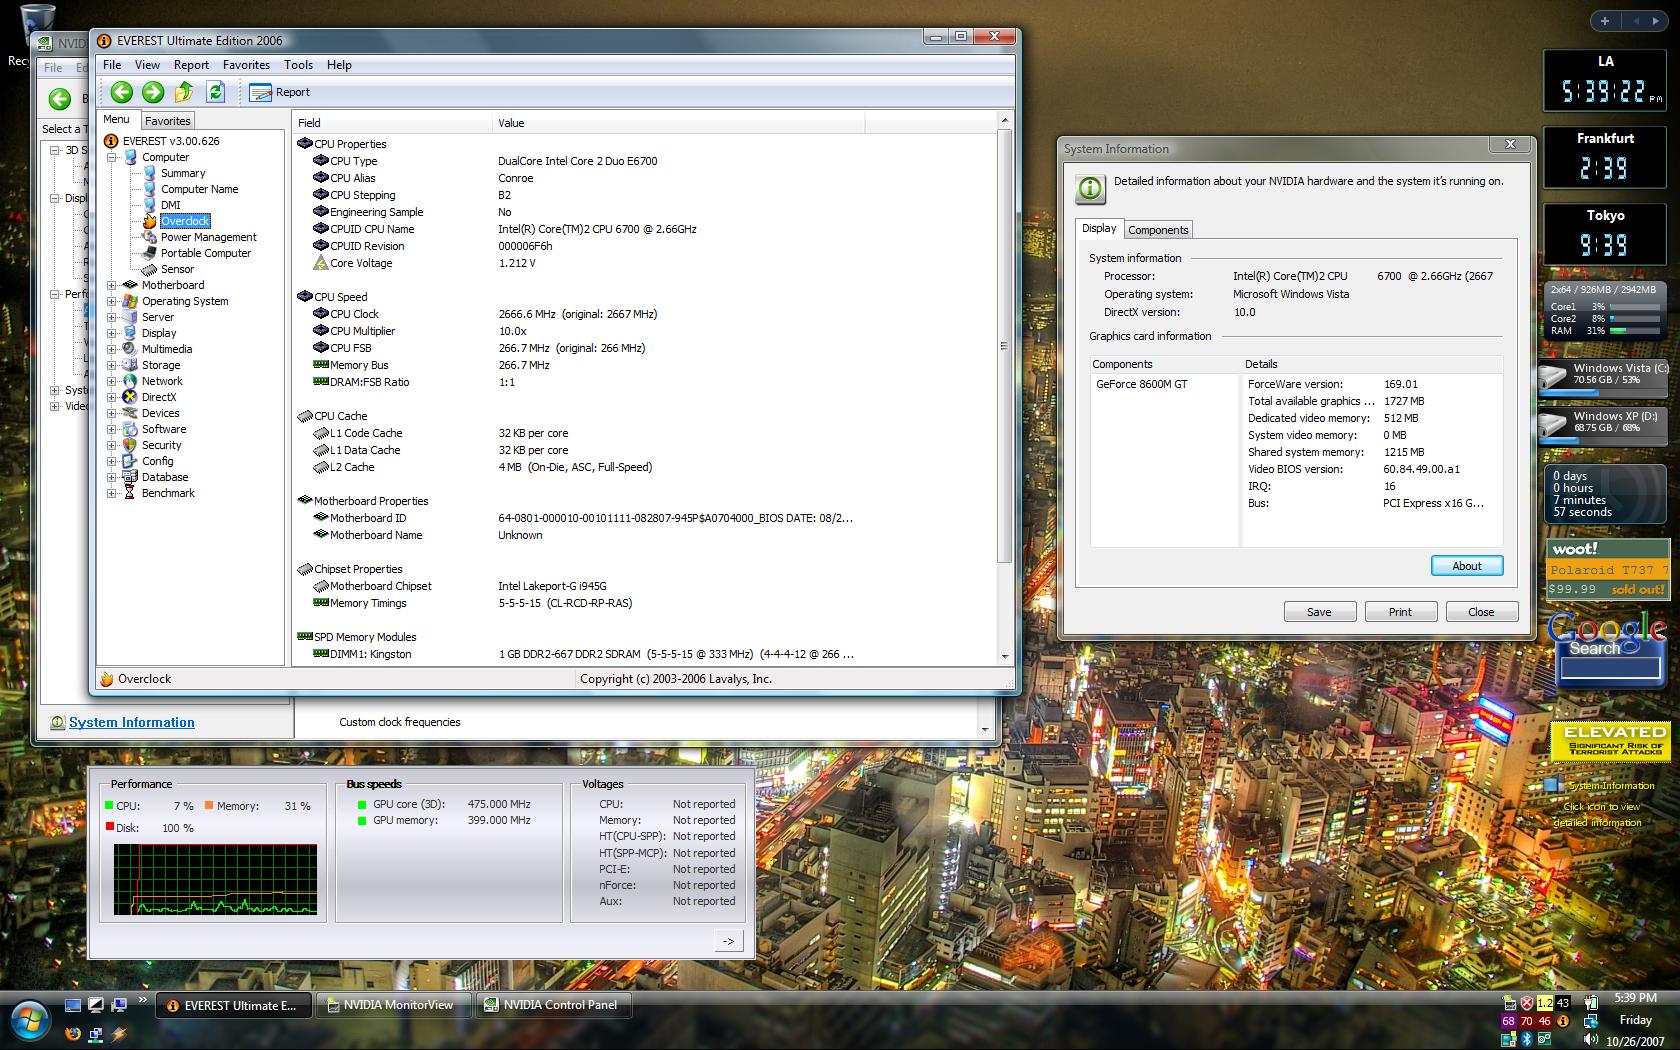1680x1050 pixels.
Task: Select the Summary tree item
Action: click(x=183, y=173)
